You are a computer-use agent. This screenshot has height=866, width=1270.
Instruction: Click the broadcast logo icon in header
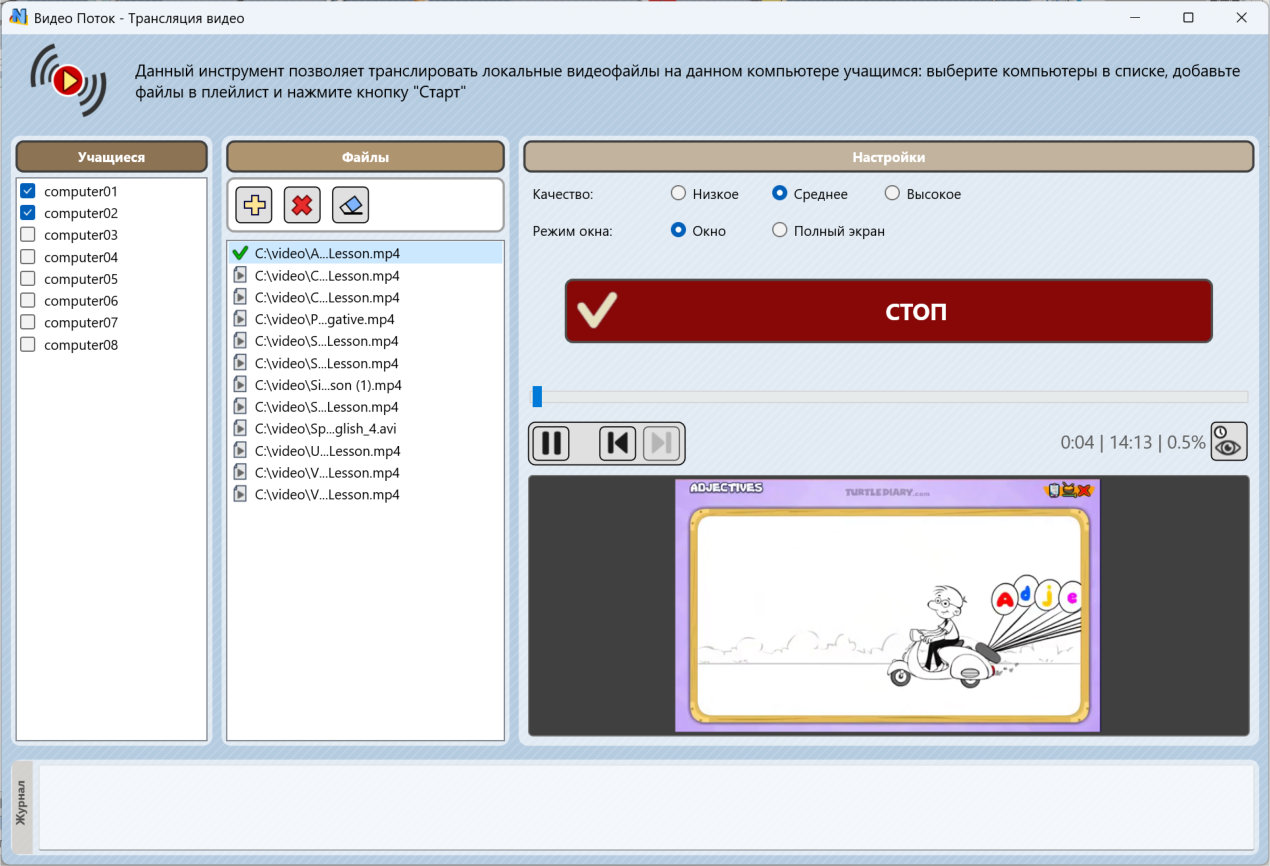67,80
